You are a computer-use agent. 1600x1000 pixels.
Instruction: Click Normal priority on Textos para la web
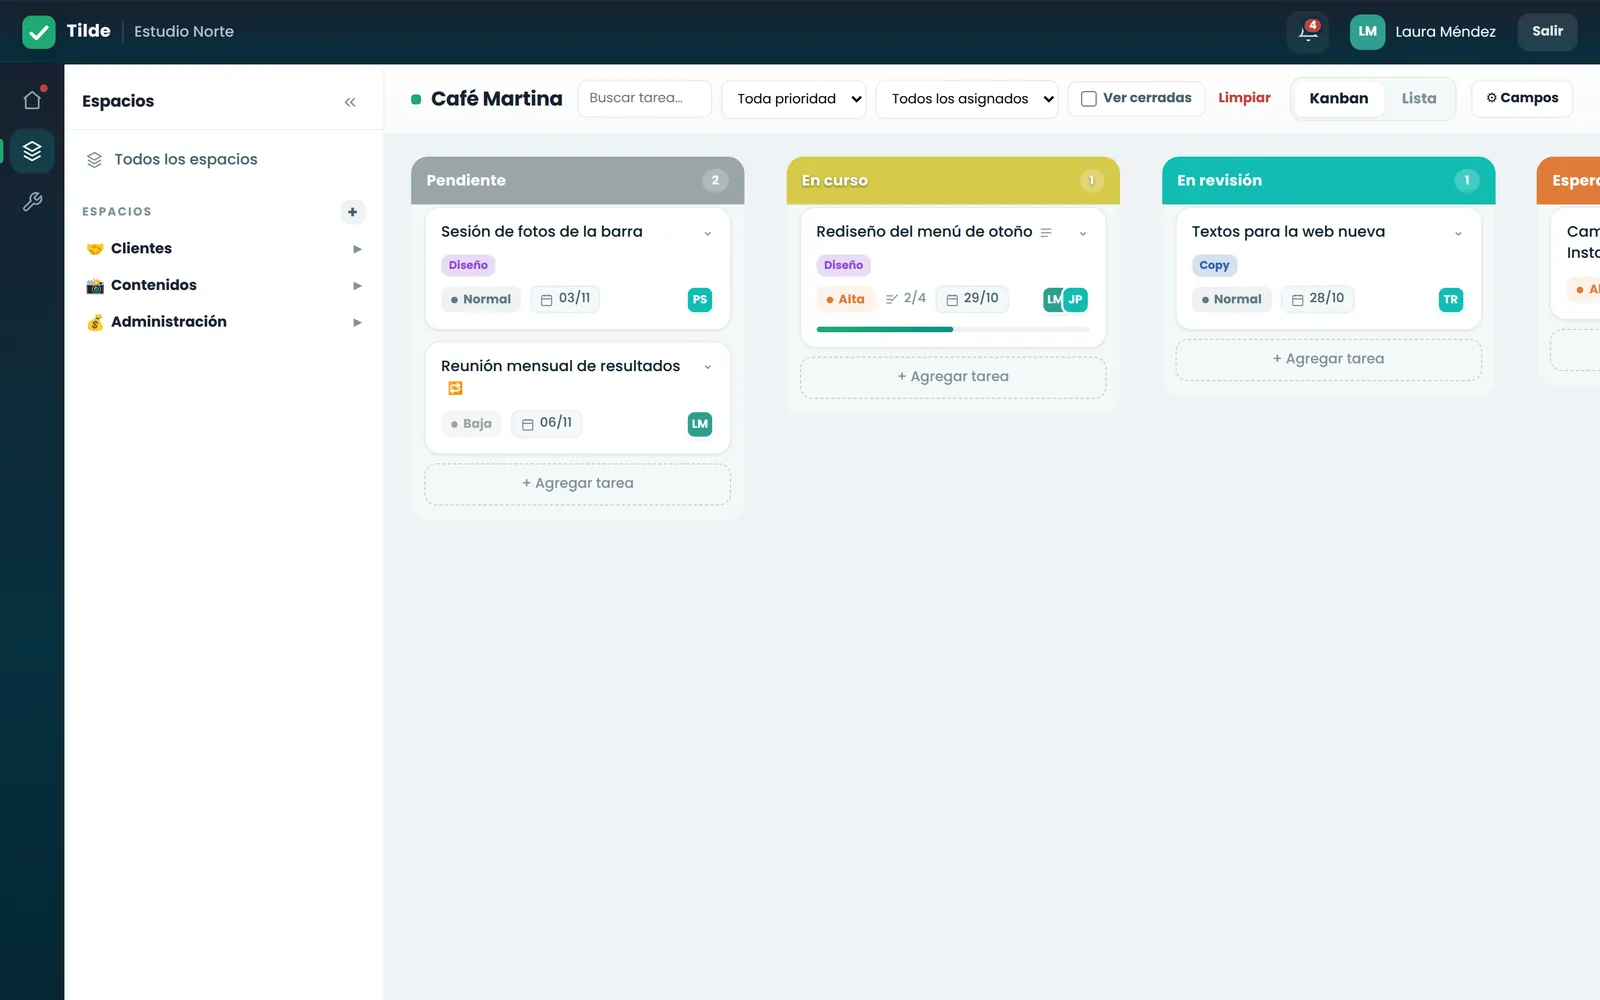(1231, 299)
